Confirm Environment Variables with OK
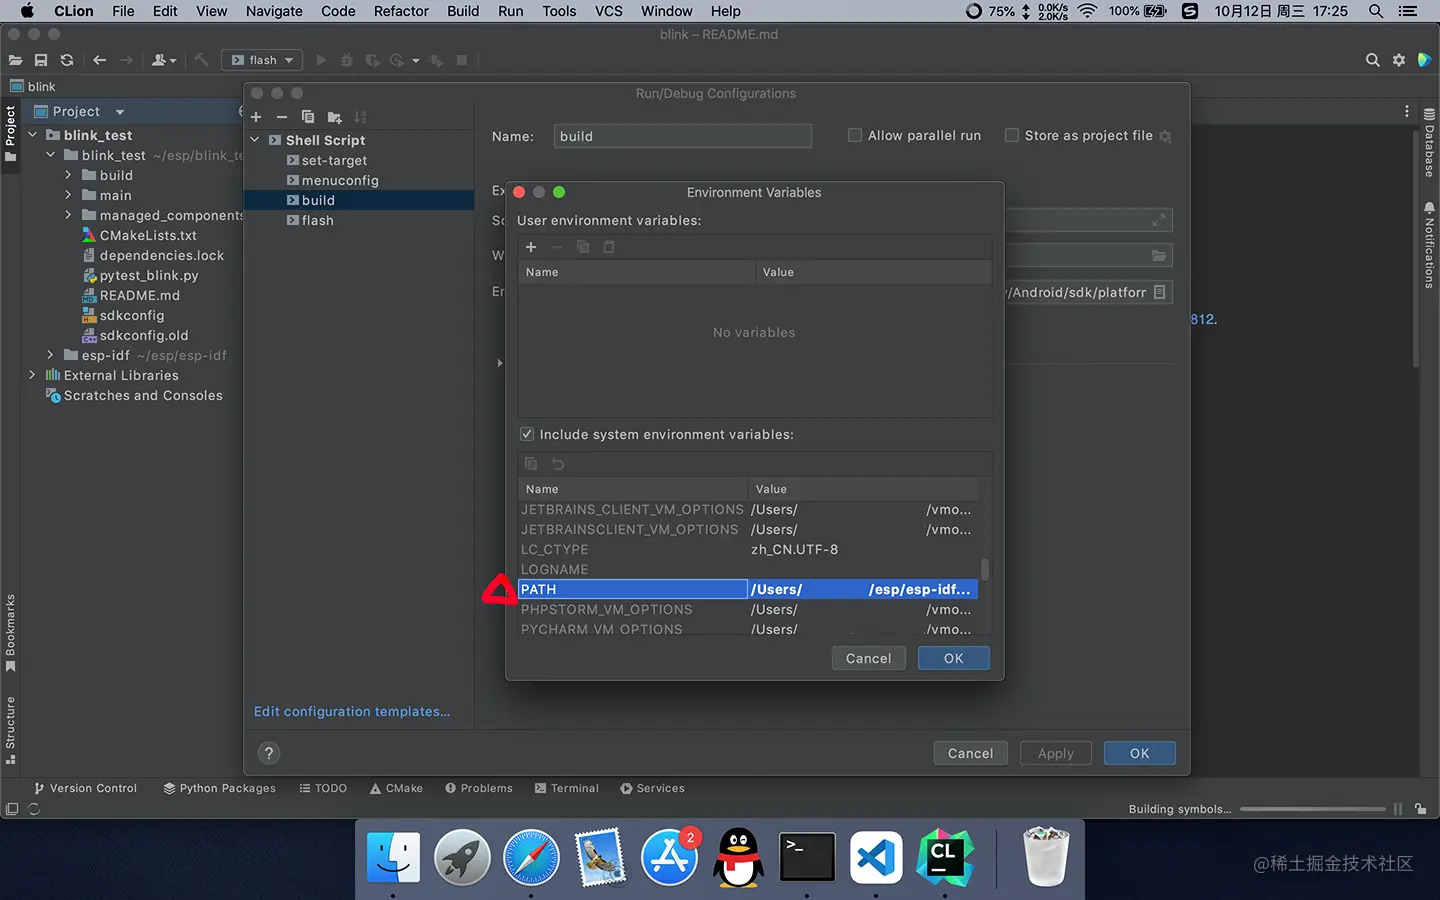 click(x=954, y=658)
